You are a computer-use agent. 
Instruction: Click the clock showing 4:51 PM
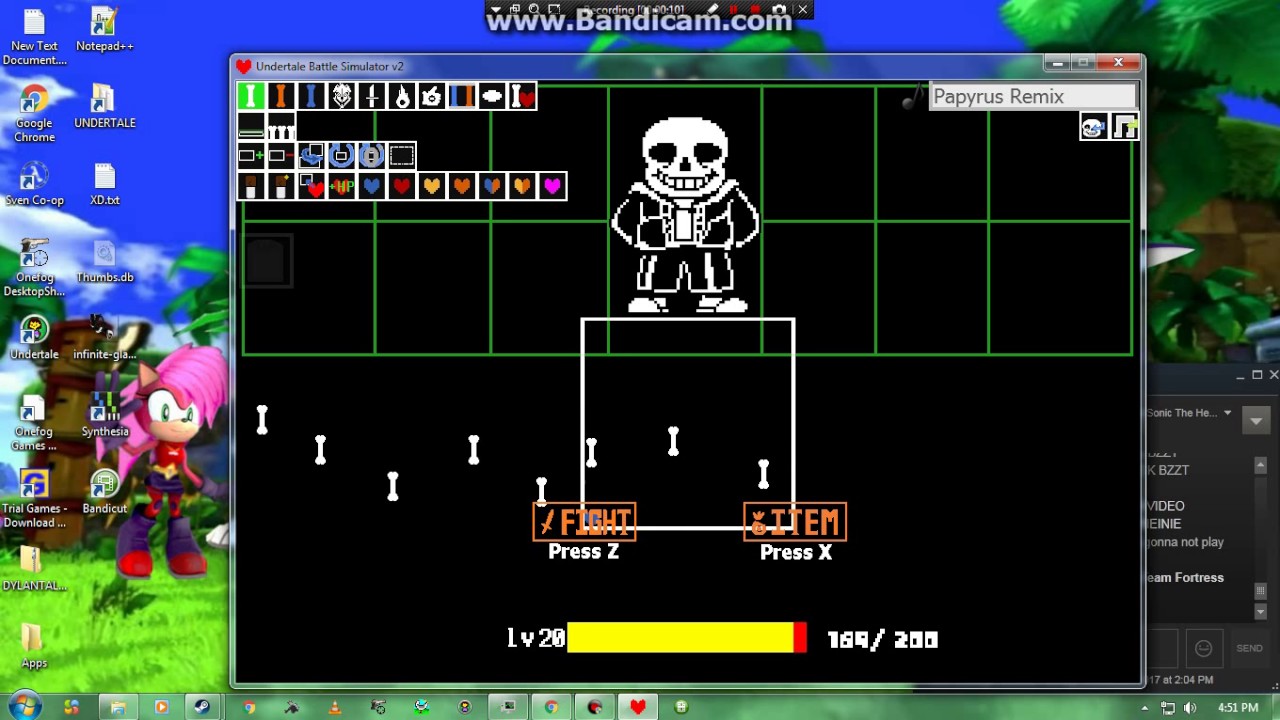[1238, 708]
